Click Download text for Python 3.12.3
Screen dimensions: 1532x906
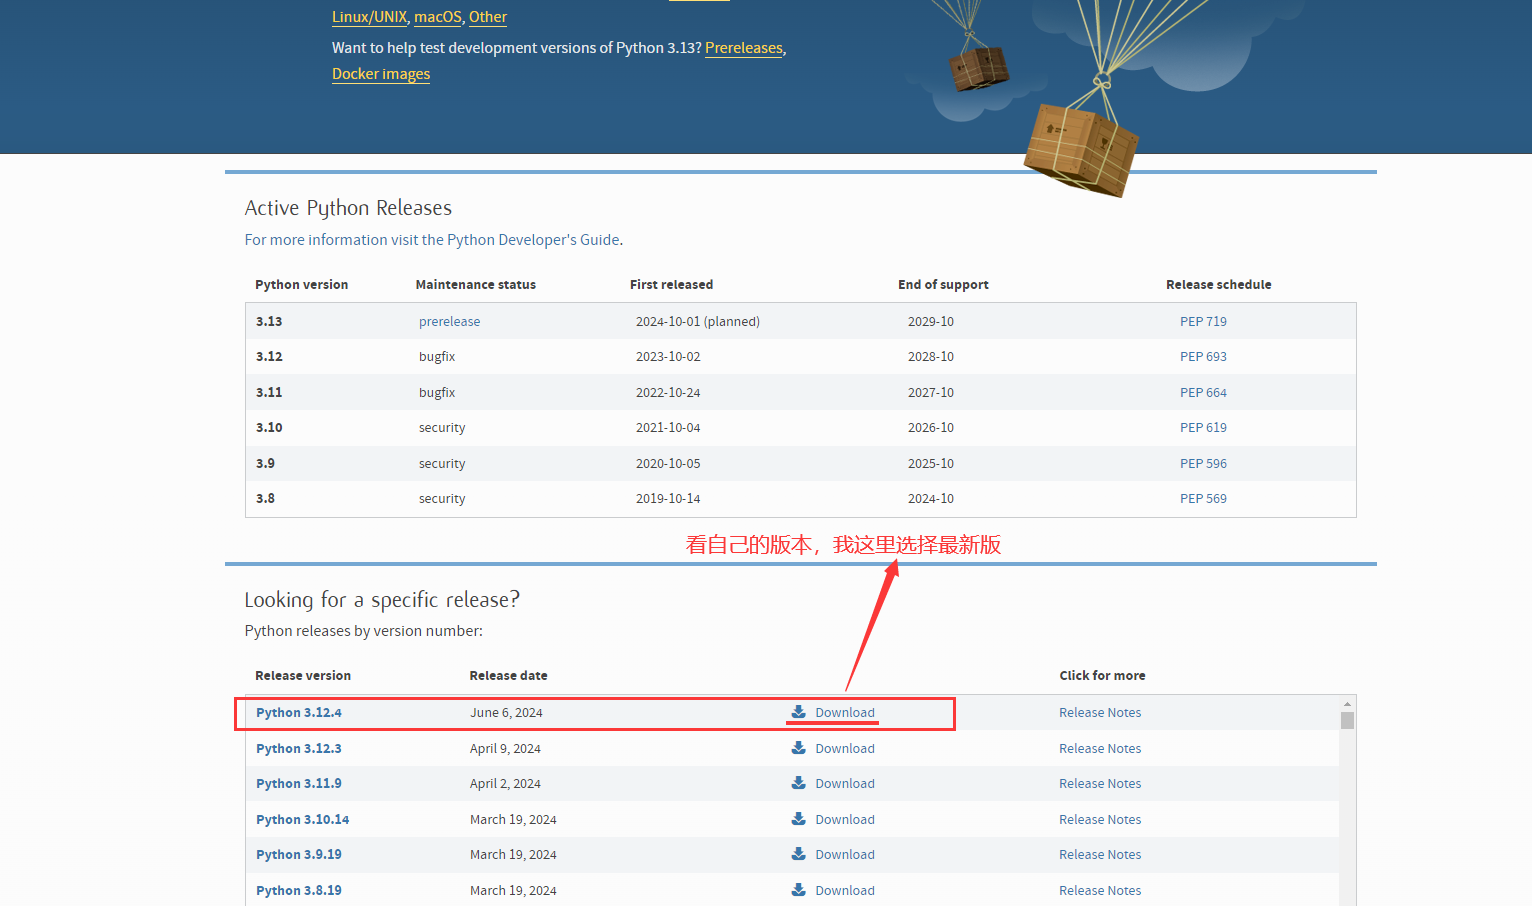845,748
